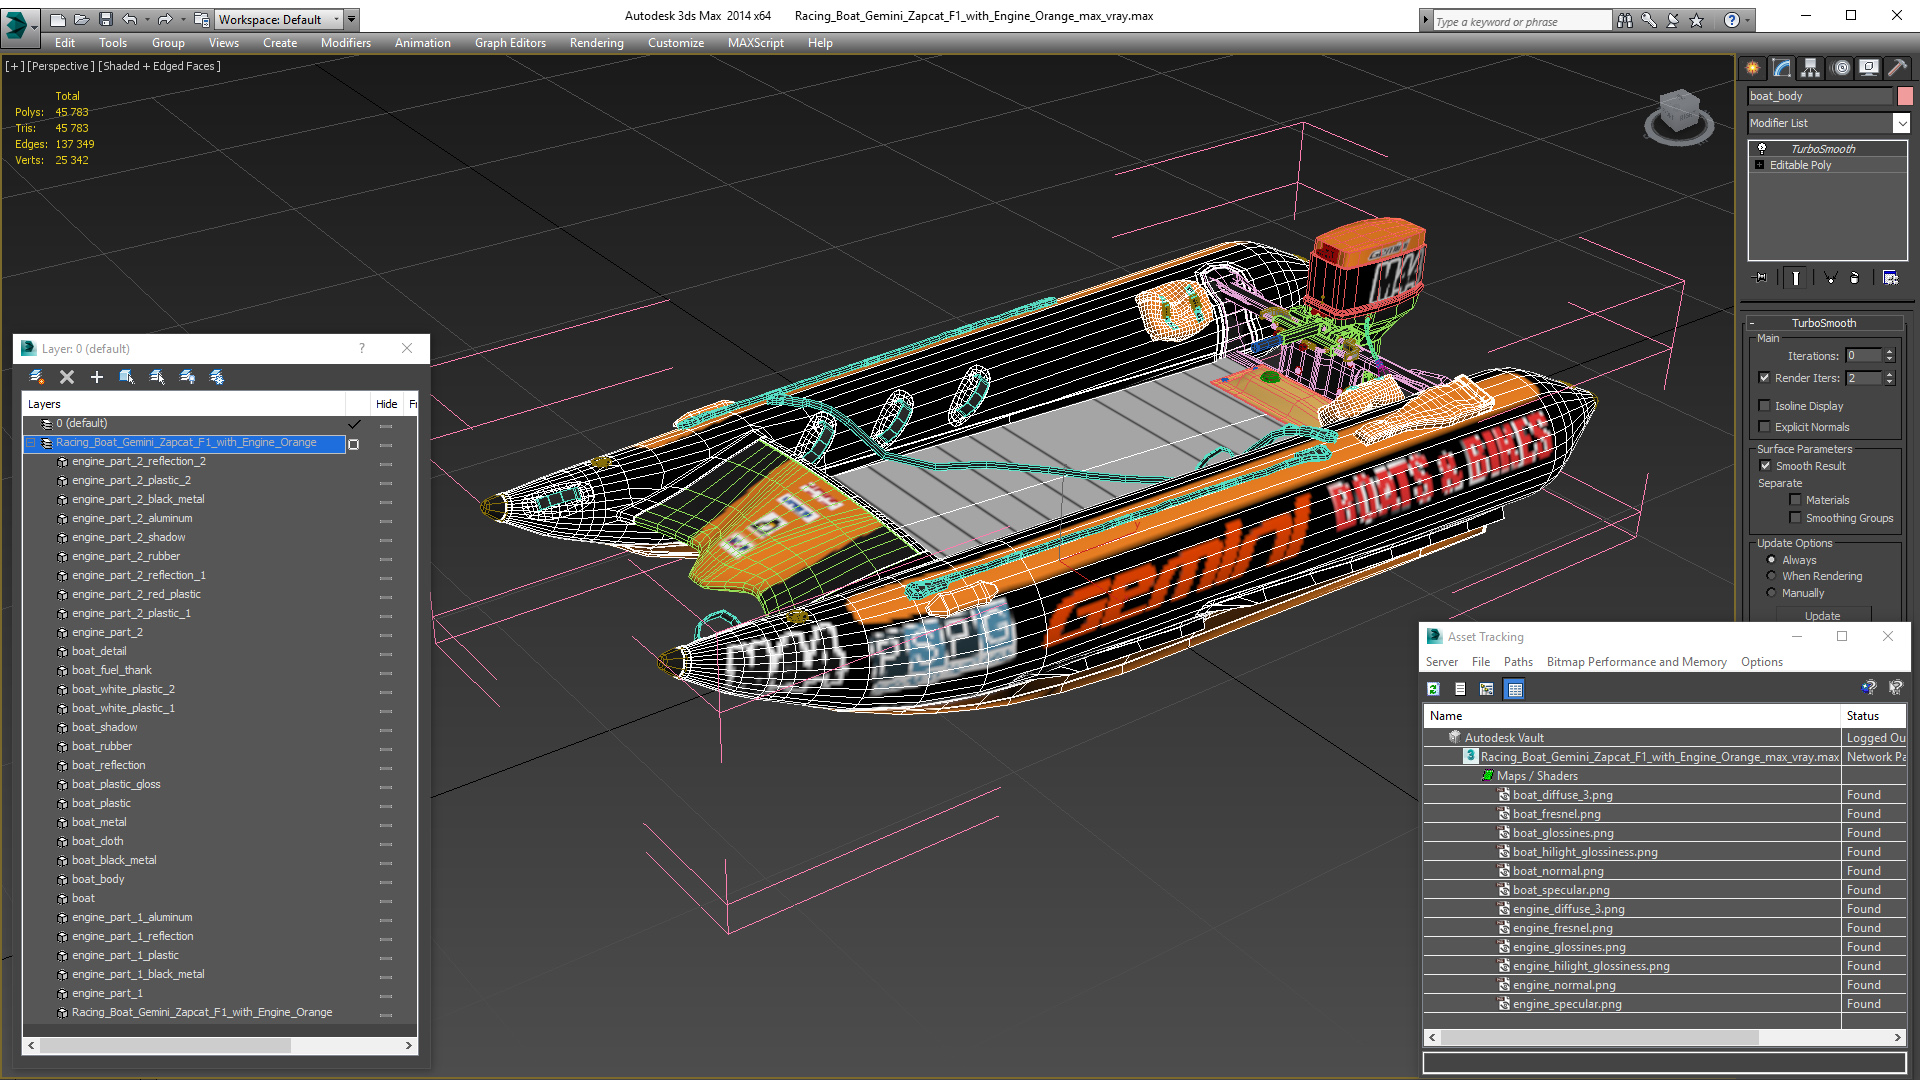The width and height of the screenshot is (1920, 1080).
Task: Open the Hierarchy command panel tab
Action: coord(1810,68)
